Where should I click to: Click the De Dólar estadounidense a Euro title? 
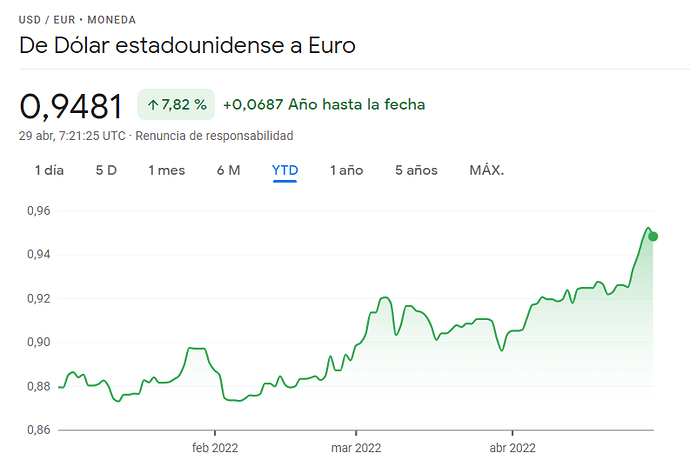187,46
